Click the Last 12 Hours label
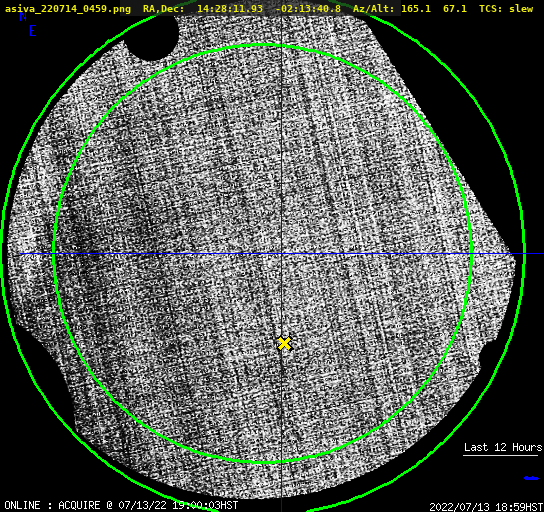Screen dimensions: 544x512 click(x=503, y=447)
